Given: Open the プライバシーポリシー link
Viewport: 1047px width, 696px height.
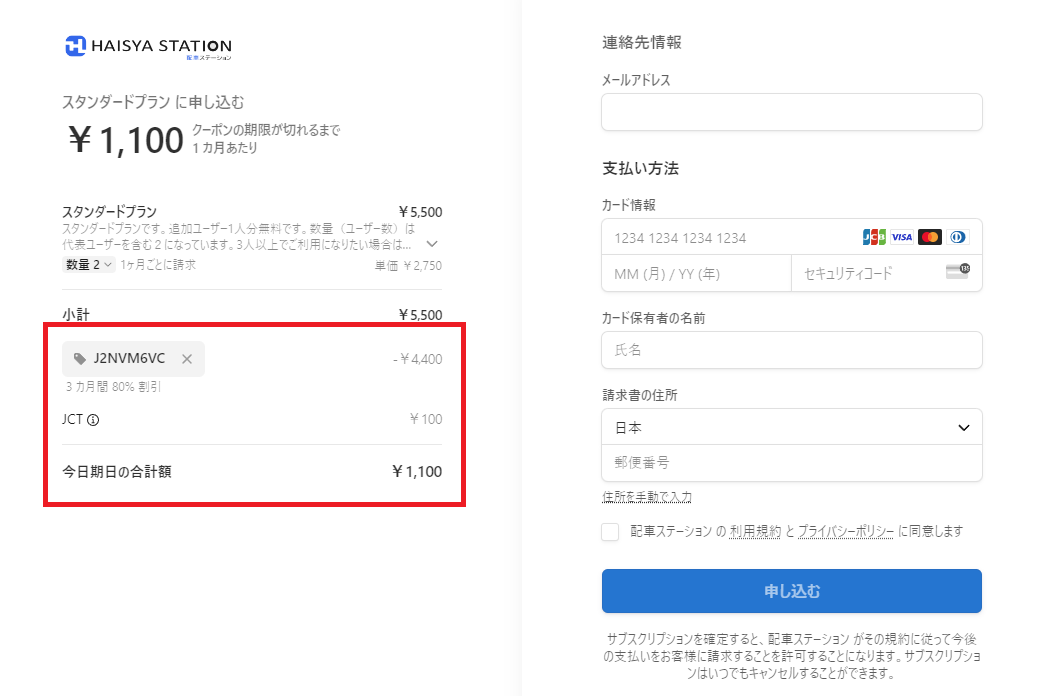Looking at the screenshot, I should (x=845, y=532).
